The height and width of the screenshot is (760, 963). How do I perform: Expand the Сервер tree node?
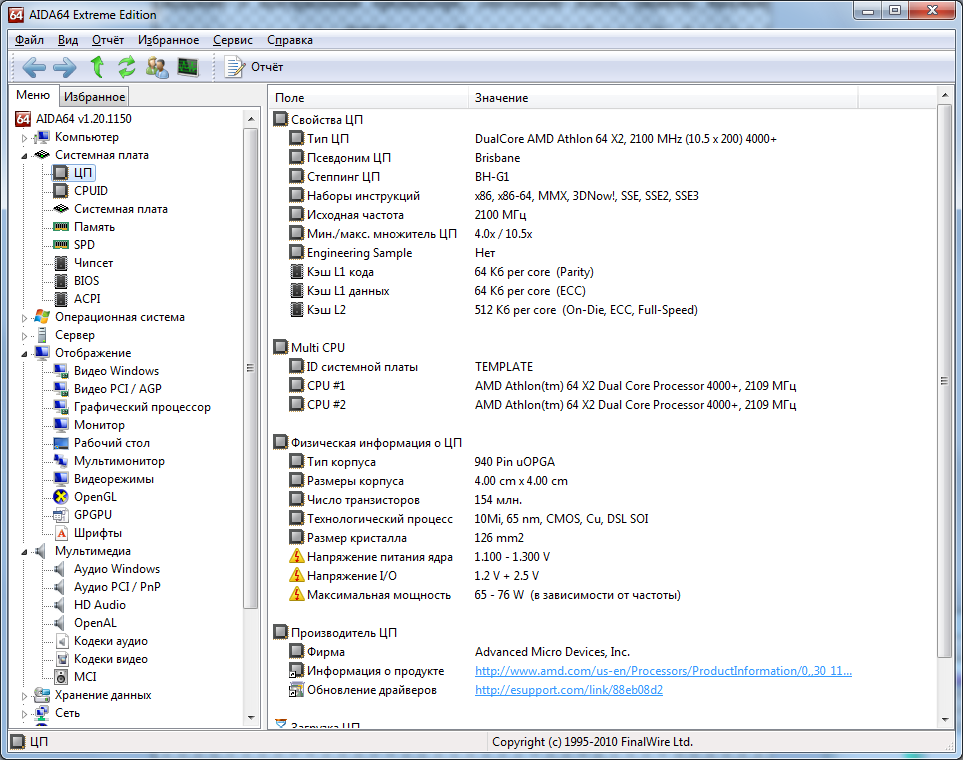25,336
